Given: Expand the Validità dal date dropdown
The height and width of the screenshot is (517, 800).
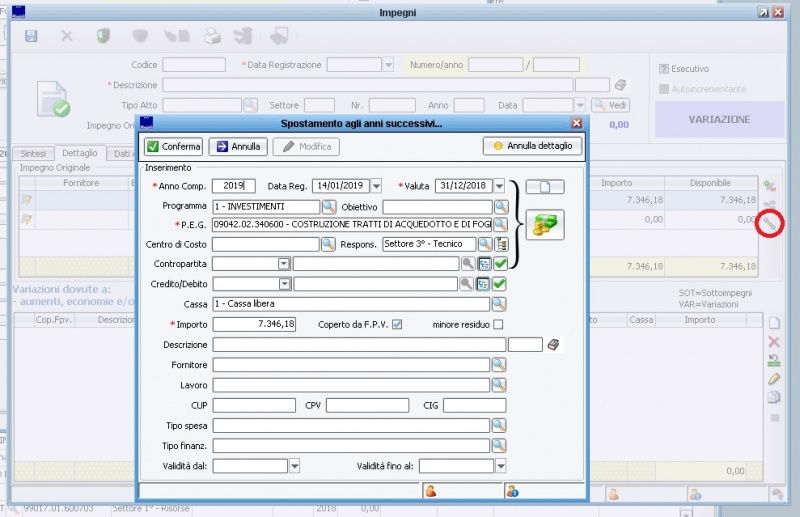Looking at the screenshot, I should coord(294,466).
